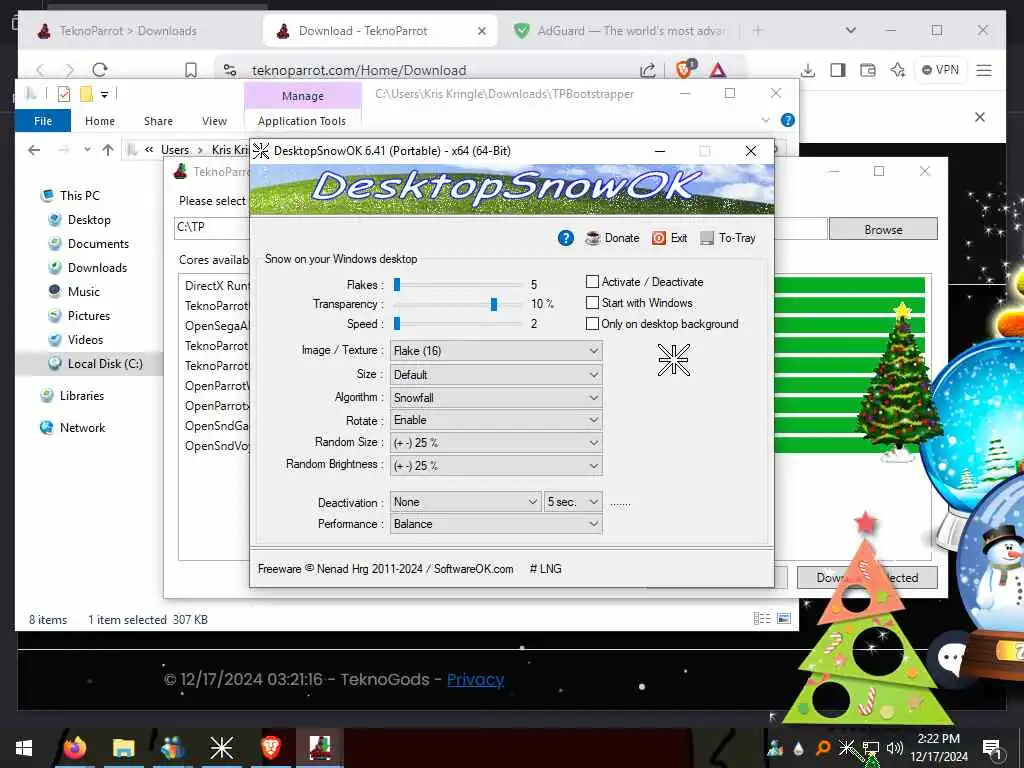Image resolution: width=1024 pixels, height=768 pixels.
Task: Open the Random Size dropdown
Action: [496, 443]
